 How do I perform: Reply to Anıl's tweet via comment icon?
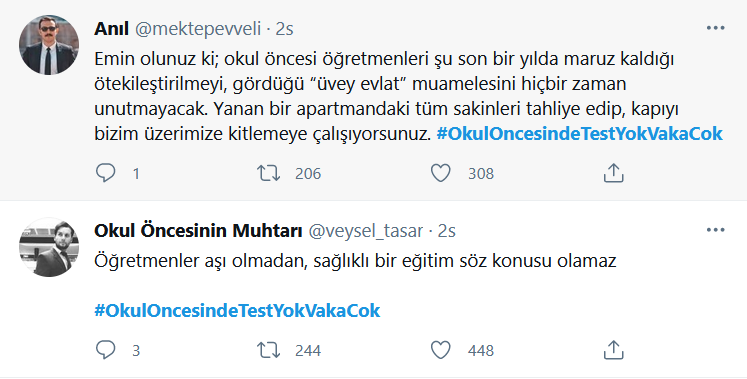105,173
